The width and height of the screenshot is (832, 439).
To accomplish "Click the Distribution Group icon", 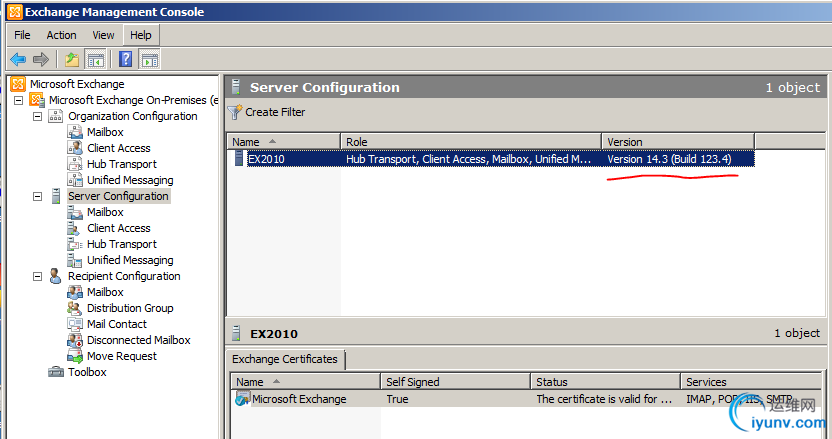I will point(74,308).
